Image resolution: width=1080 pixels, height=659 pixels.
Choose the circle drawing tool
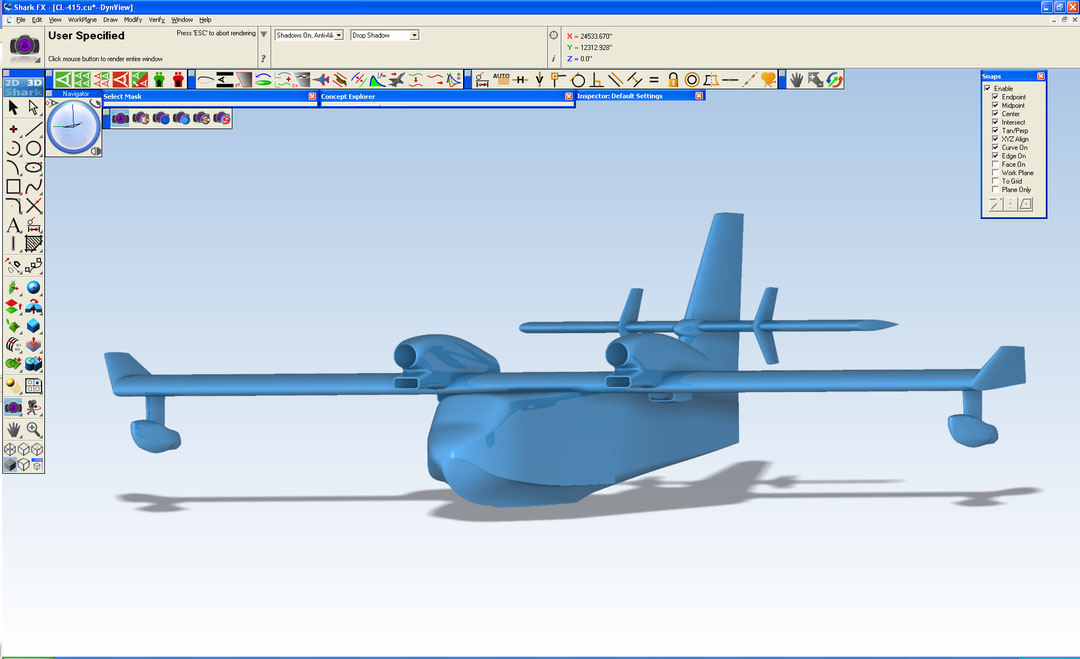point(34,148)
